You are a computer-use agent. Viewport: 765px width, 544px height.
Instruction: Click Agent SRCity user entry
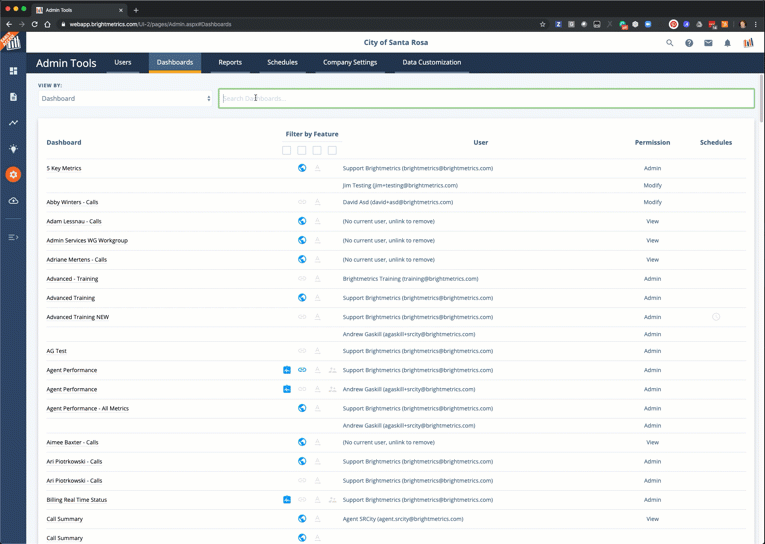point(403,519)
